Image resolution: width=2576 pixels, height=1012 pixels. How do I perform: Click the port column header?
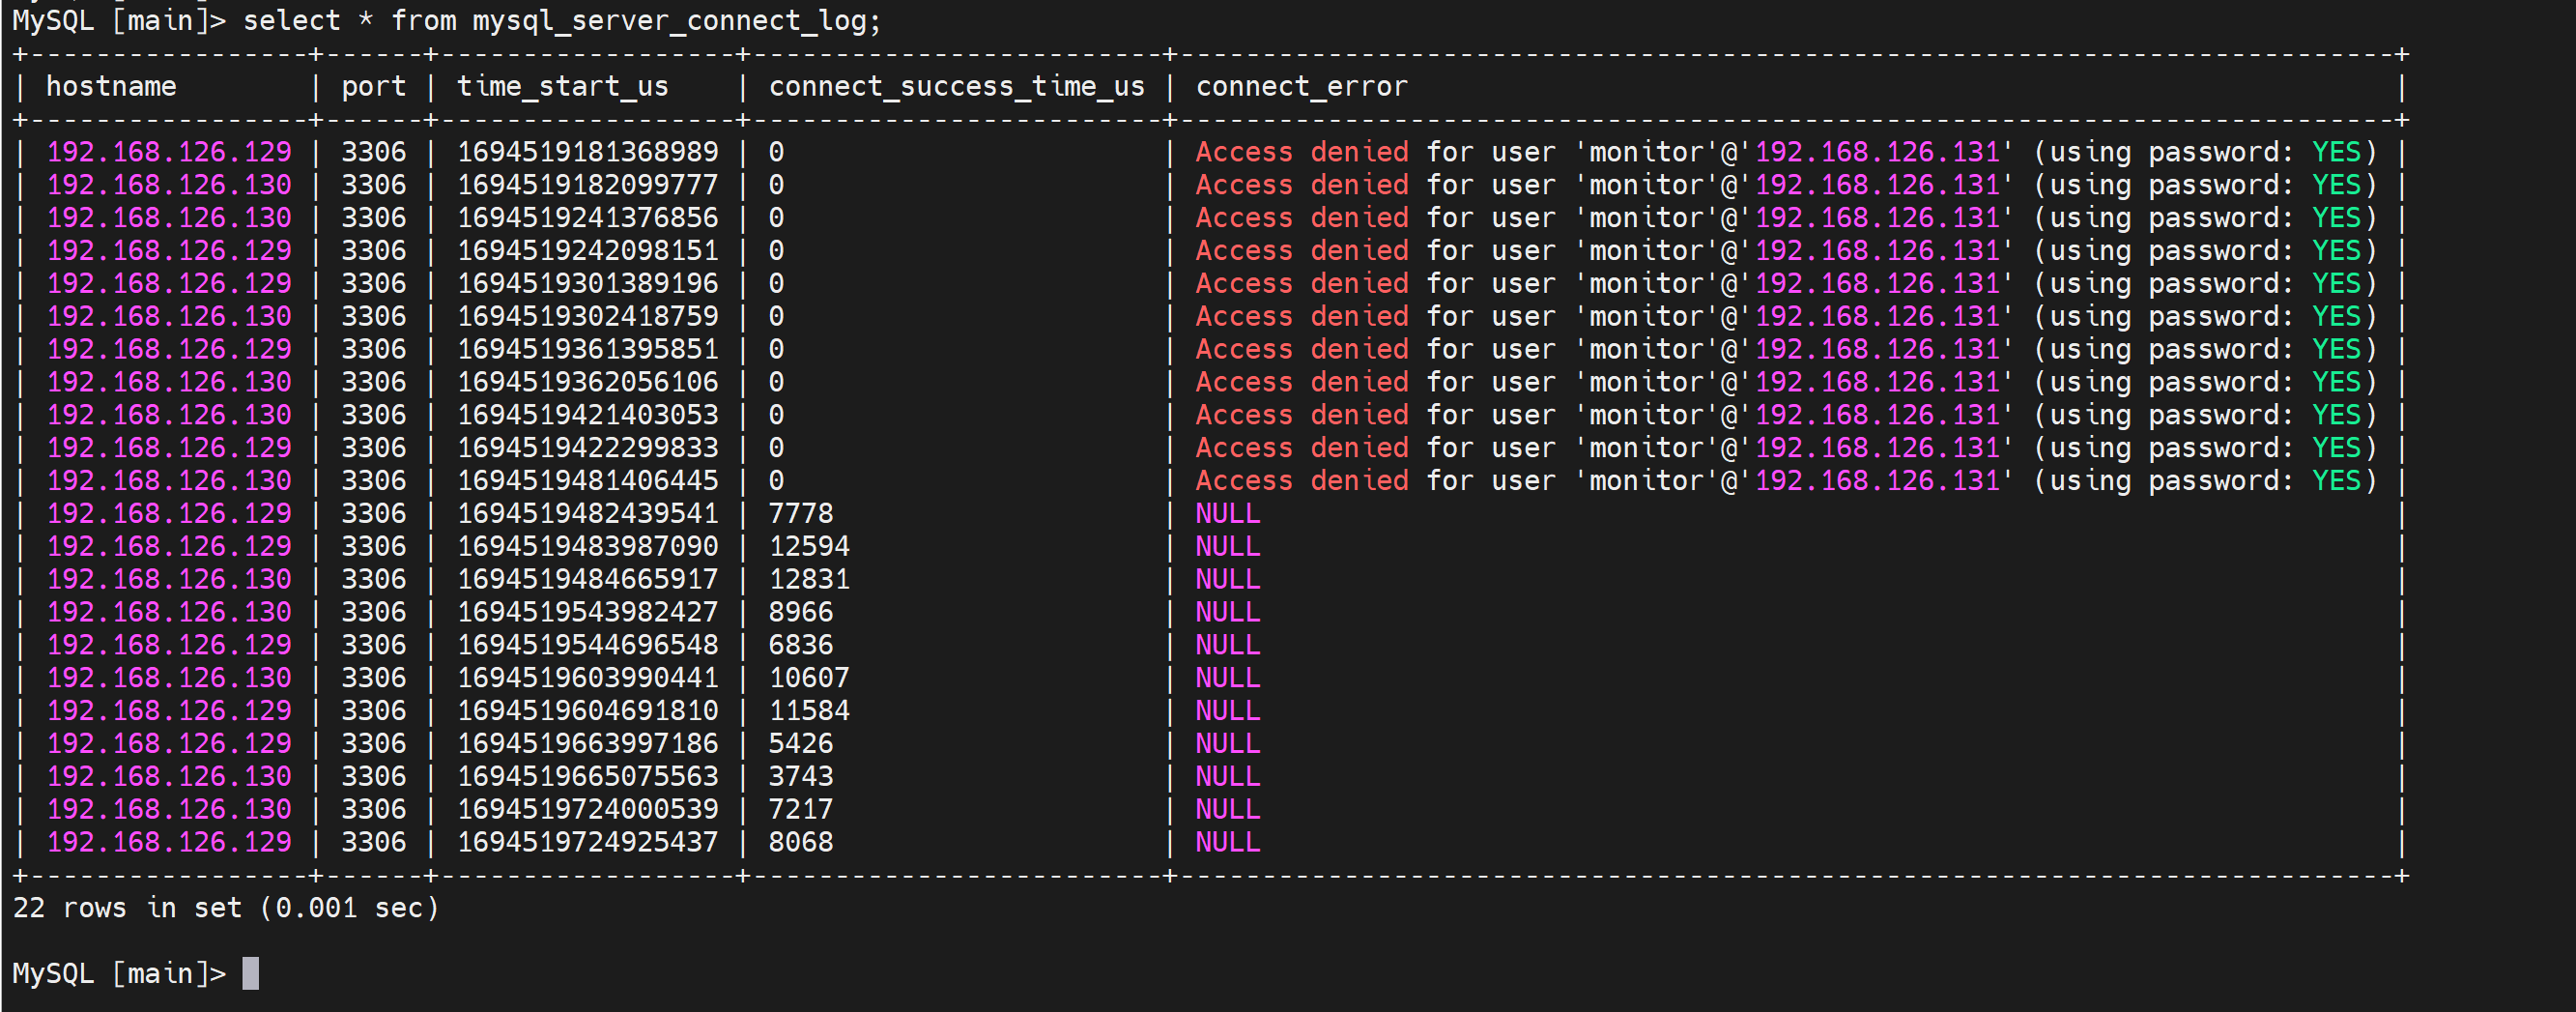tap(373, 87)
